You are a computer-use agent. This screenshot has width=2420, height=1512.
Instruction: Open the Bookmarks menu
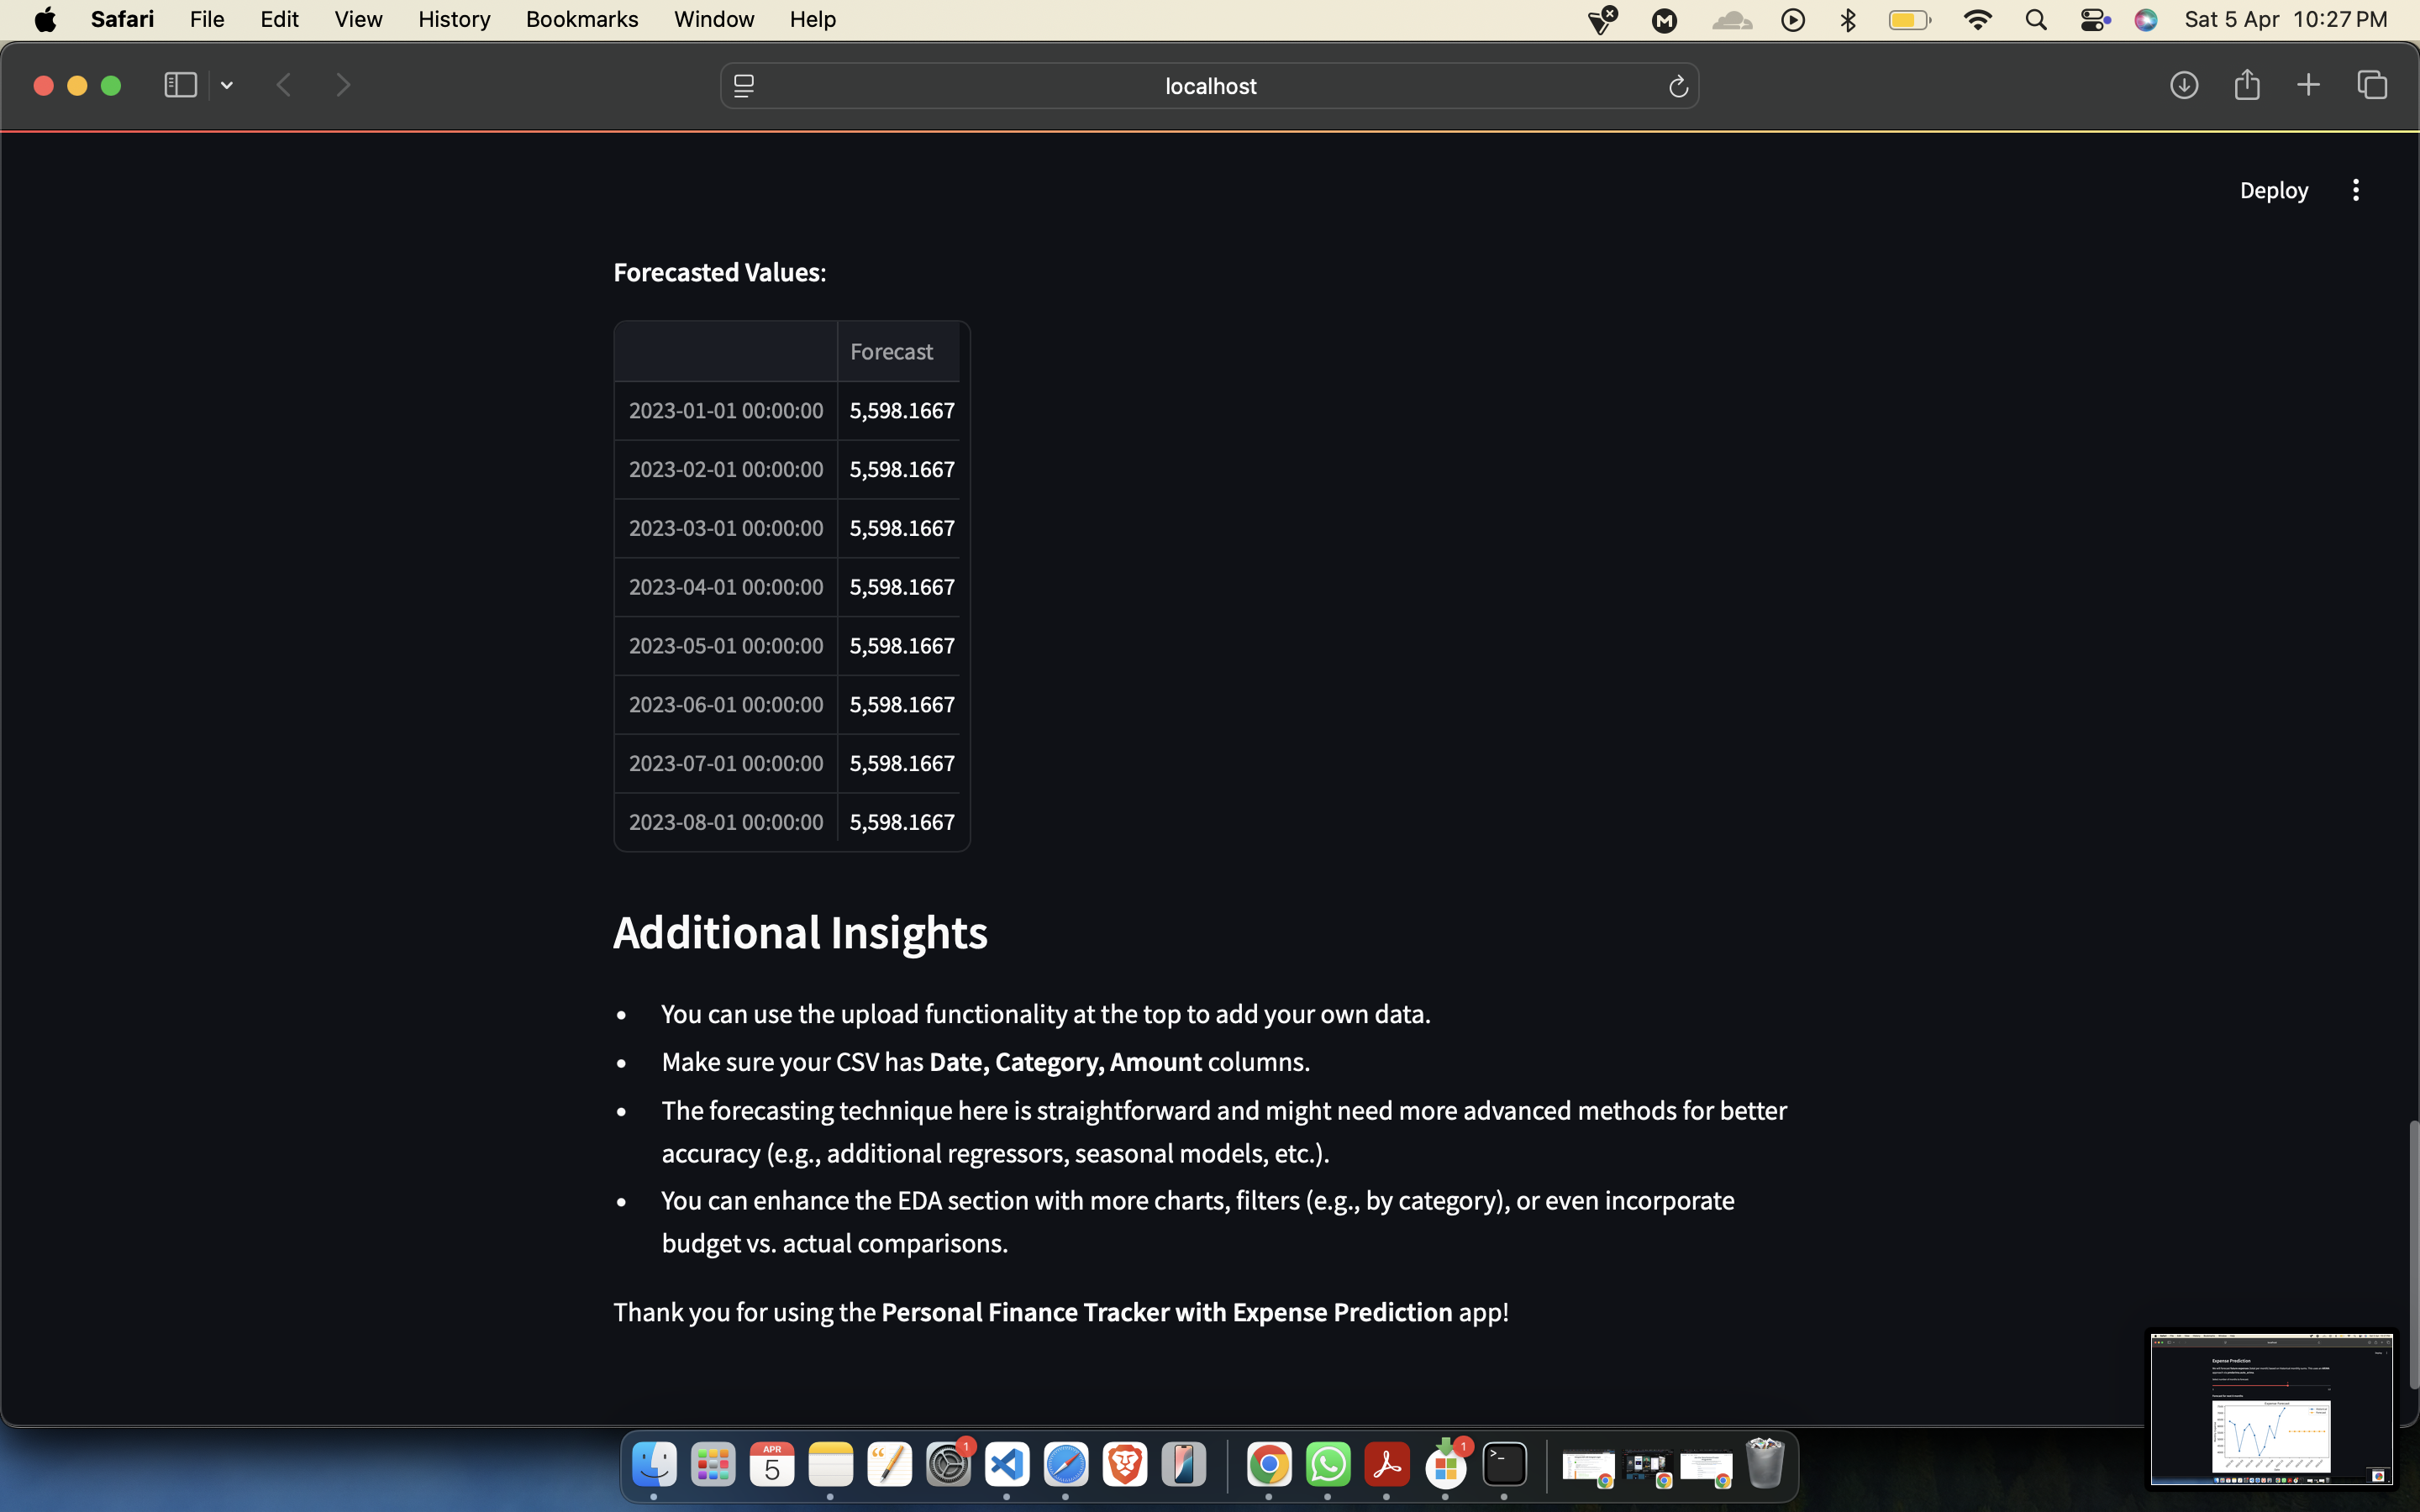(x=581, y=19)
